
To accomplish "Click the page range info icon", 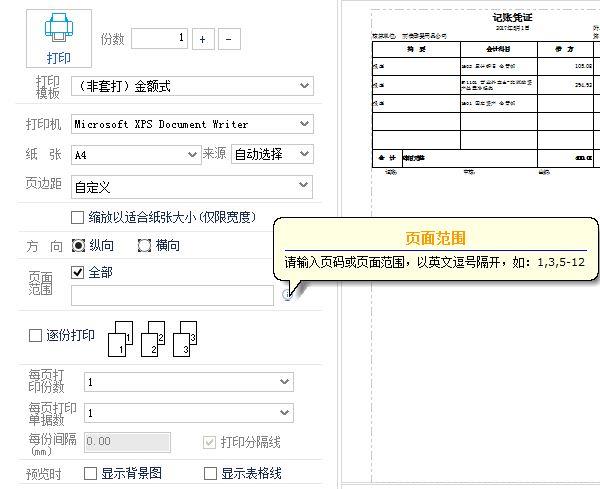I will click(x=287, y=295).
